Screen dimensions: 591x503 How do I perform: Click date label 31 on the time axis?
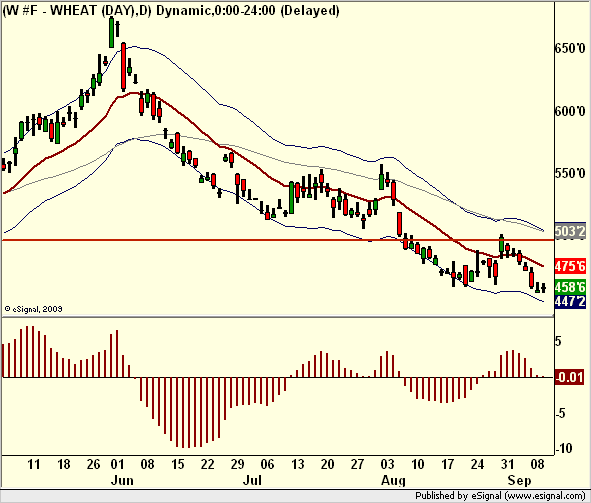[507, 464]
